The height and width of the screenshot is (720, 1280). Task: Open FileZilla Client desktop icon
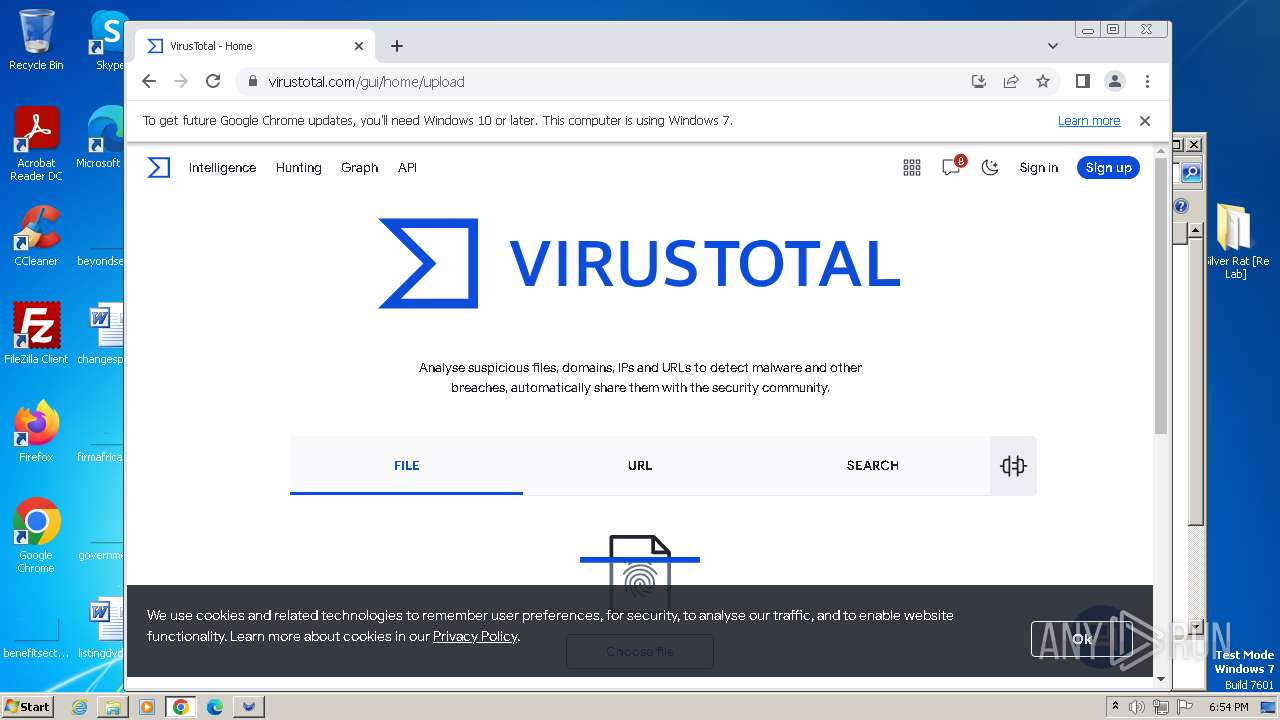coord(36,333)
